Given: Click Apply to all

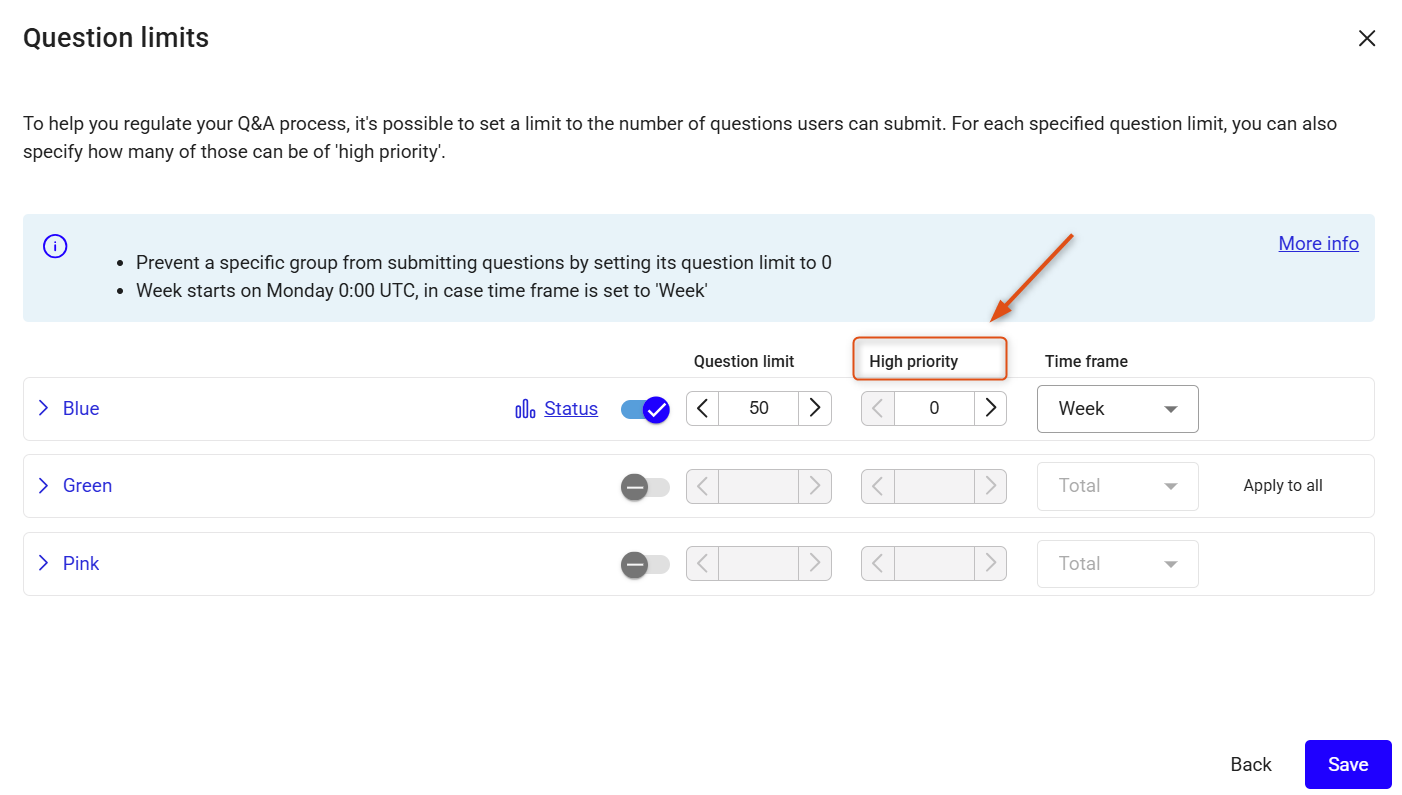Looking at the screenshot, I should pyautogui.click(x=1283, y=486).
